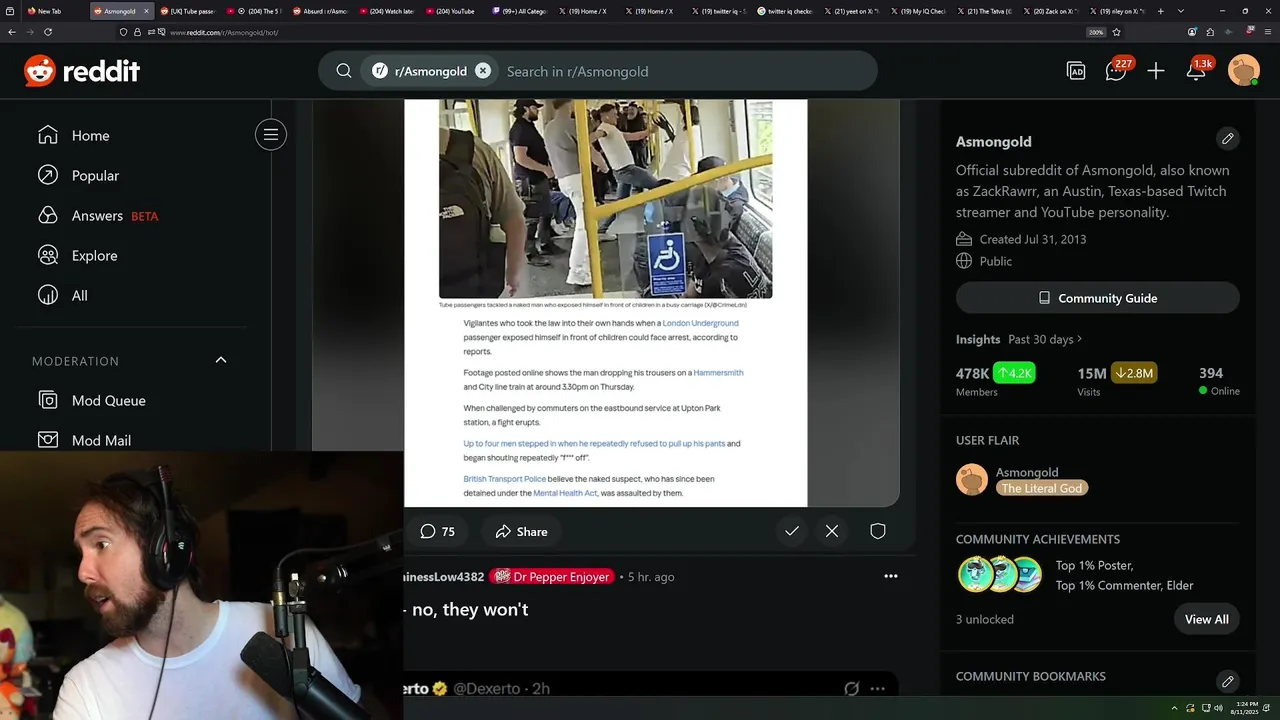Click the Home house icon
The width and height of the screenshot is (1280, 720).
pos(48,135)
